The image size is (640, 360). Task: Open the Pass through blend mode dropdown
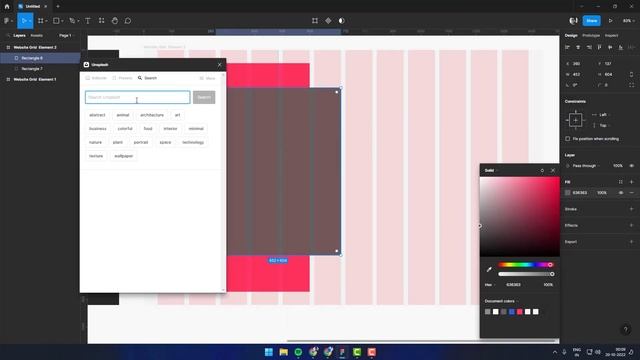pyautogui.click(x=586, y=166)
